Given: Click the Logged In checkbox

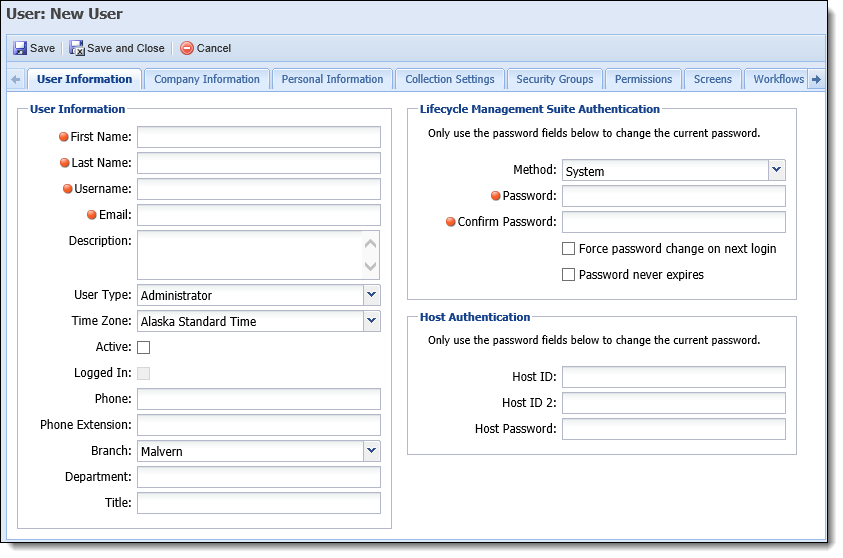Looking at the screenshot, I should pyautogui.click(x=144, y=373).
